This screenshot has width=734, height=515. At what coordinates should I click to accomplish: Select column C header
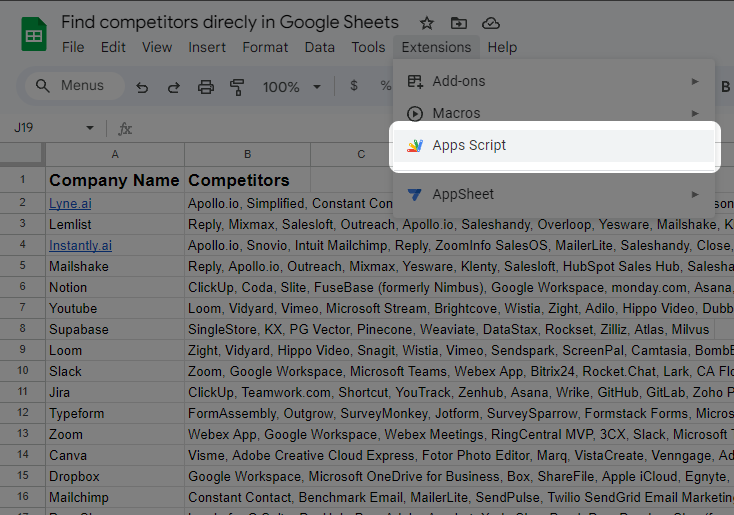361,154
